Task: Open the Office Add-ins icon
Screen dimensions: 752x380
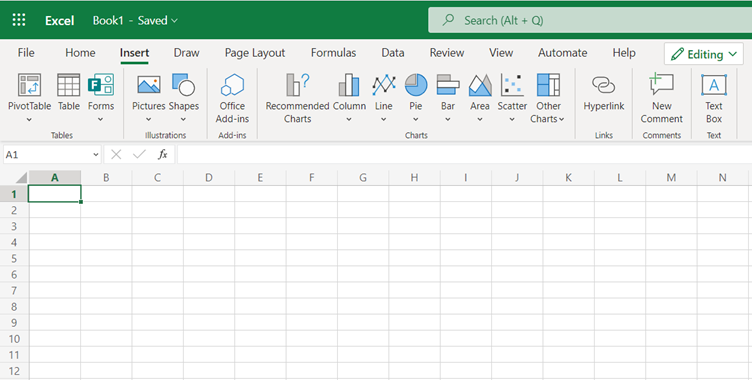Action: point(232,85)
